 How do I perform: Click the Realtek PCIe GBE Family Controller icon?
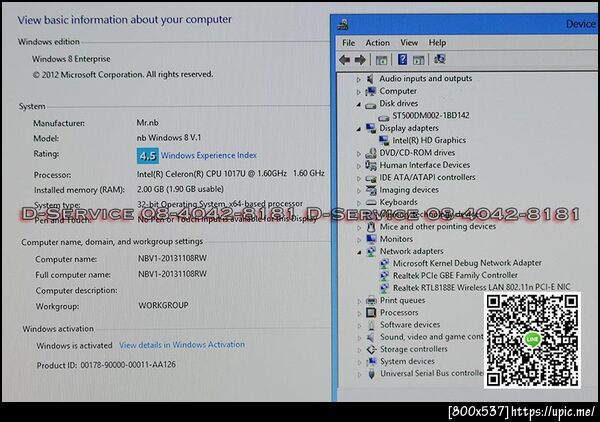coord(384,275)
